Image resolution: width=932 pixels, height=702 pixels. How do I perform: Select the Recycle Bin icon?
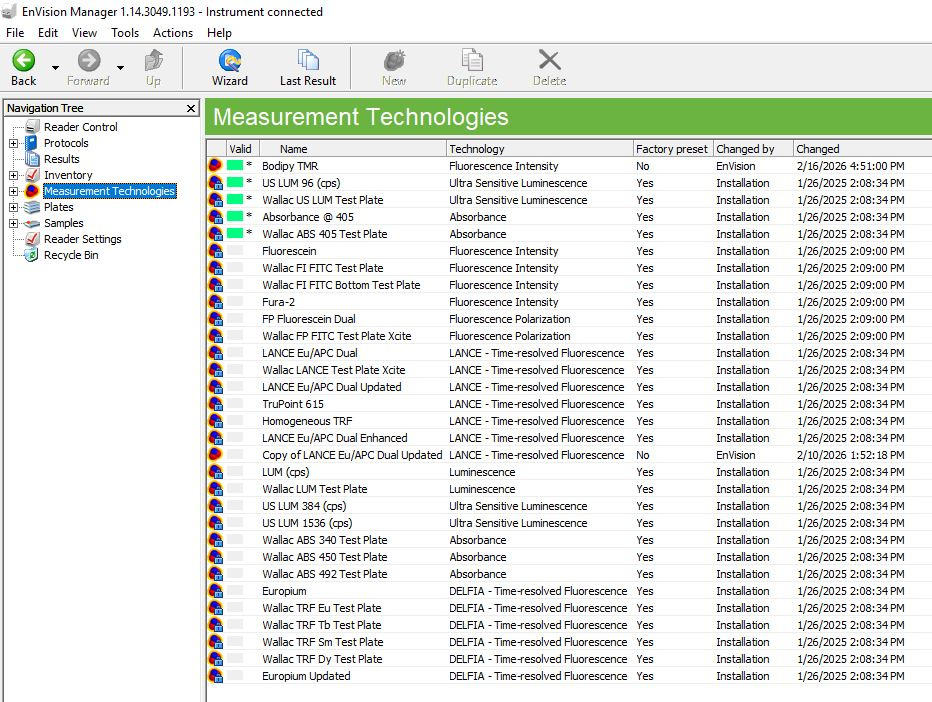click(32, 255)
